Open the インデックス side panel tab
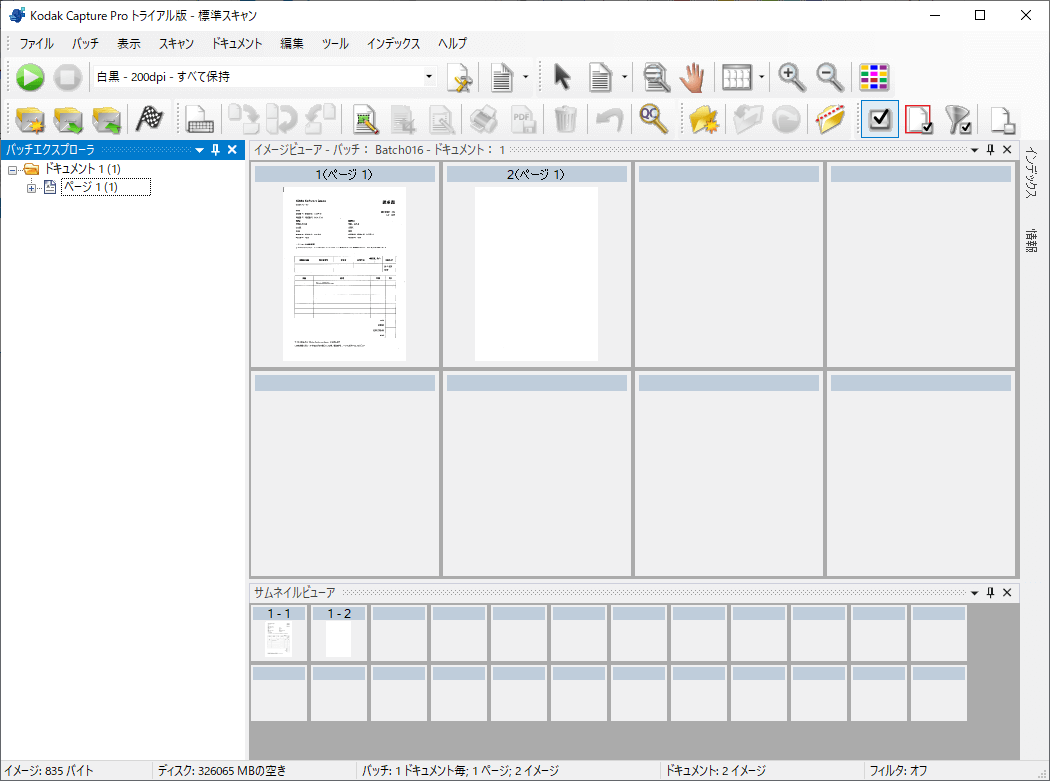 click(x=1031, y=173)
